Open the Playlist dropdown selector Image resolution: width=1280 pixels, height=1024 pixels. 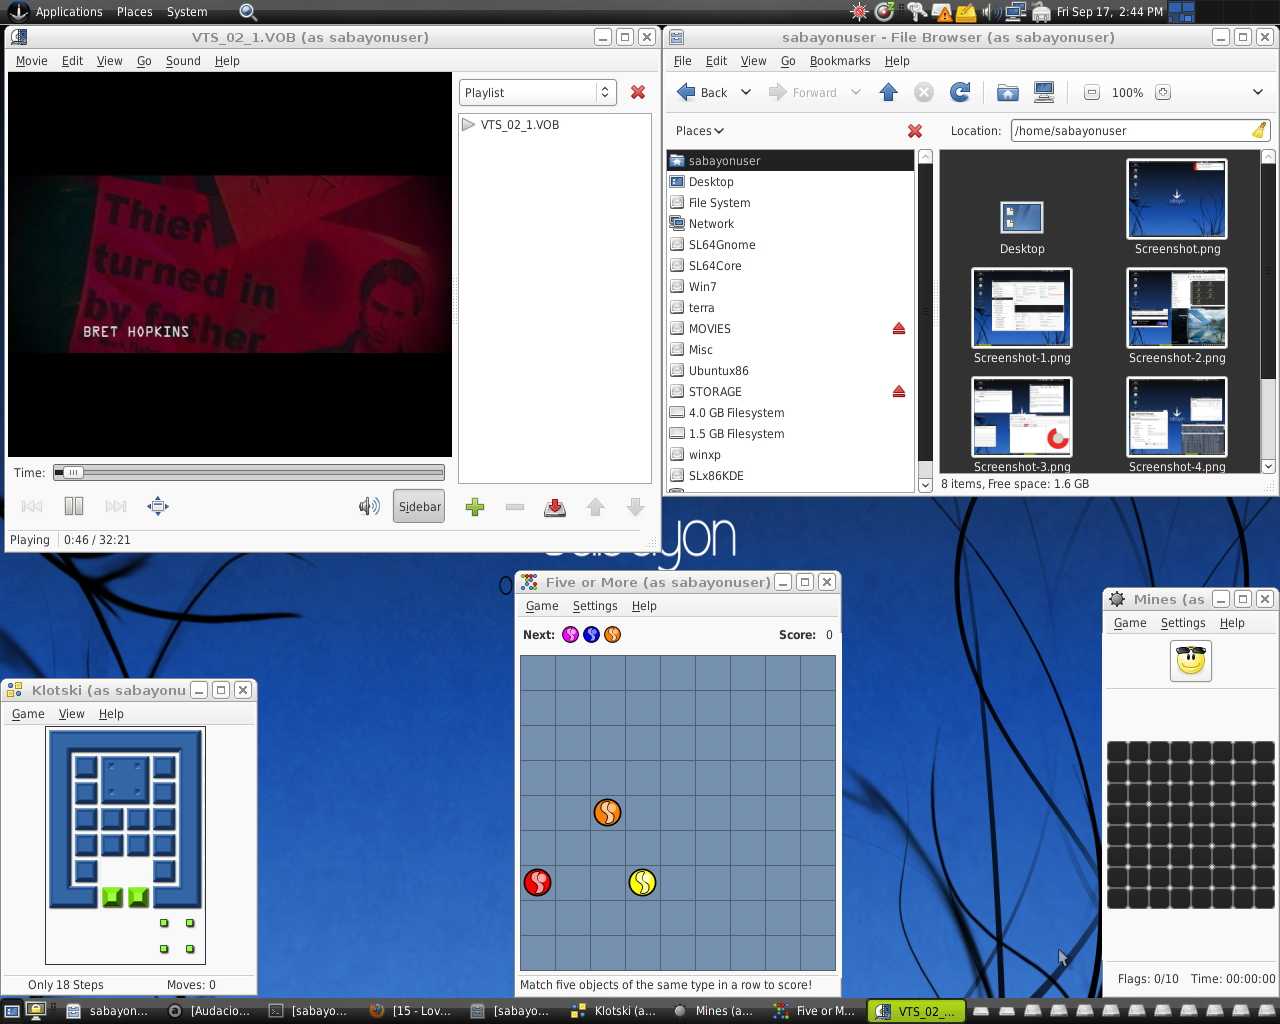coord(538,92)
